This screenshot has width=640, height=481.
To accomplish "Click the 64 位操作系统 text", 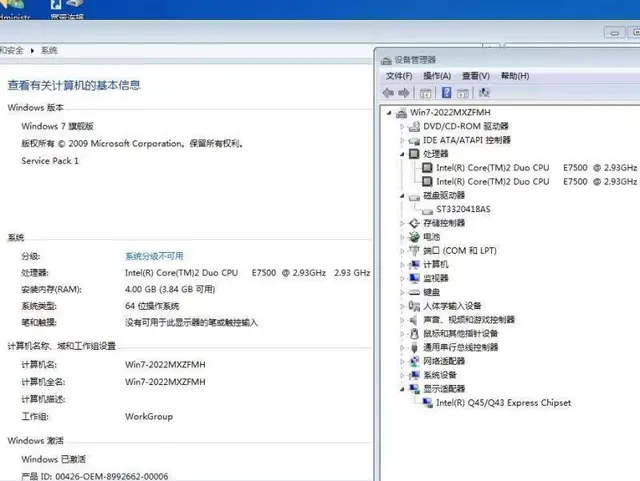I will (152, 306).
